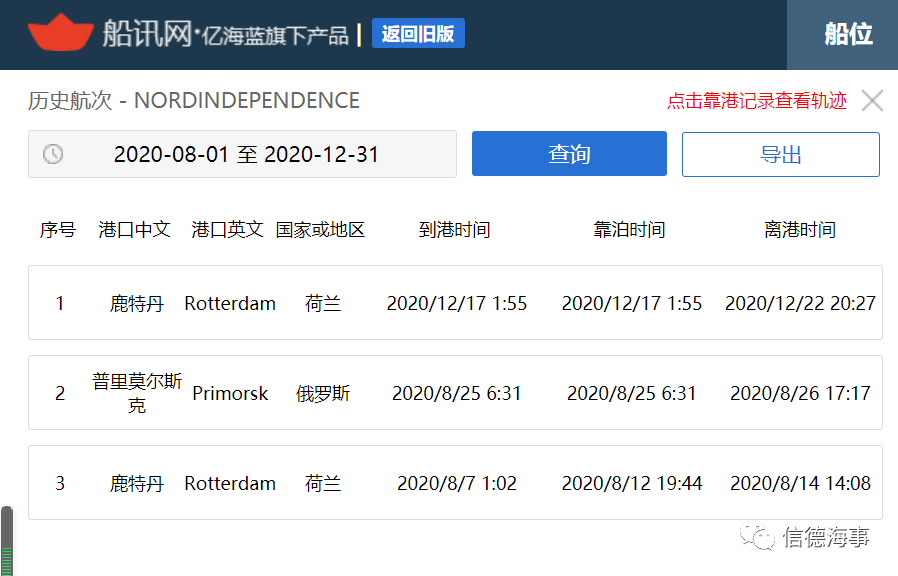Click the 点击靠港记录查看轨迹 hint link
This screenshot has width=898, height=576.
(757, 101)
